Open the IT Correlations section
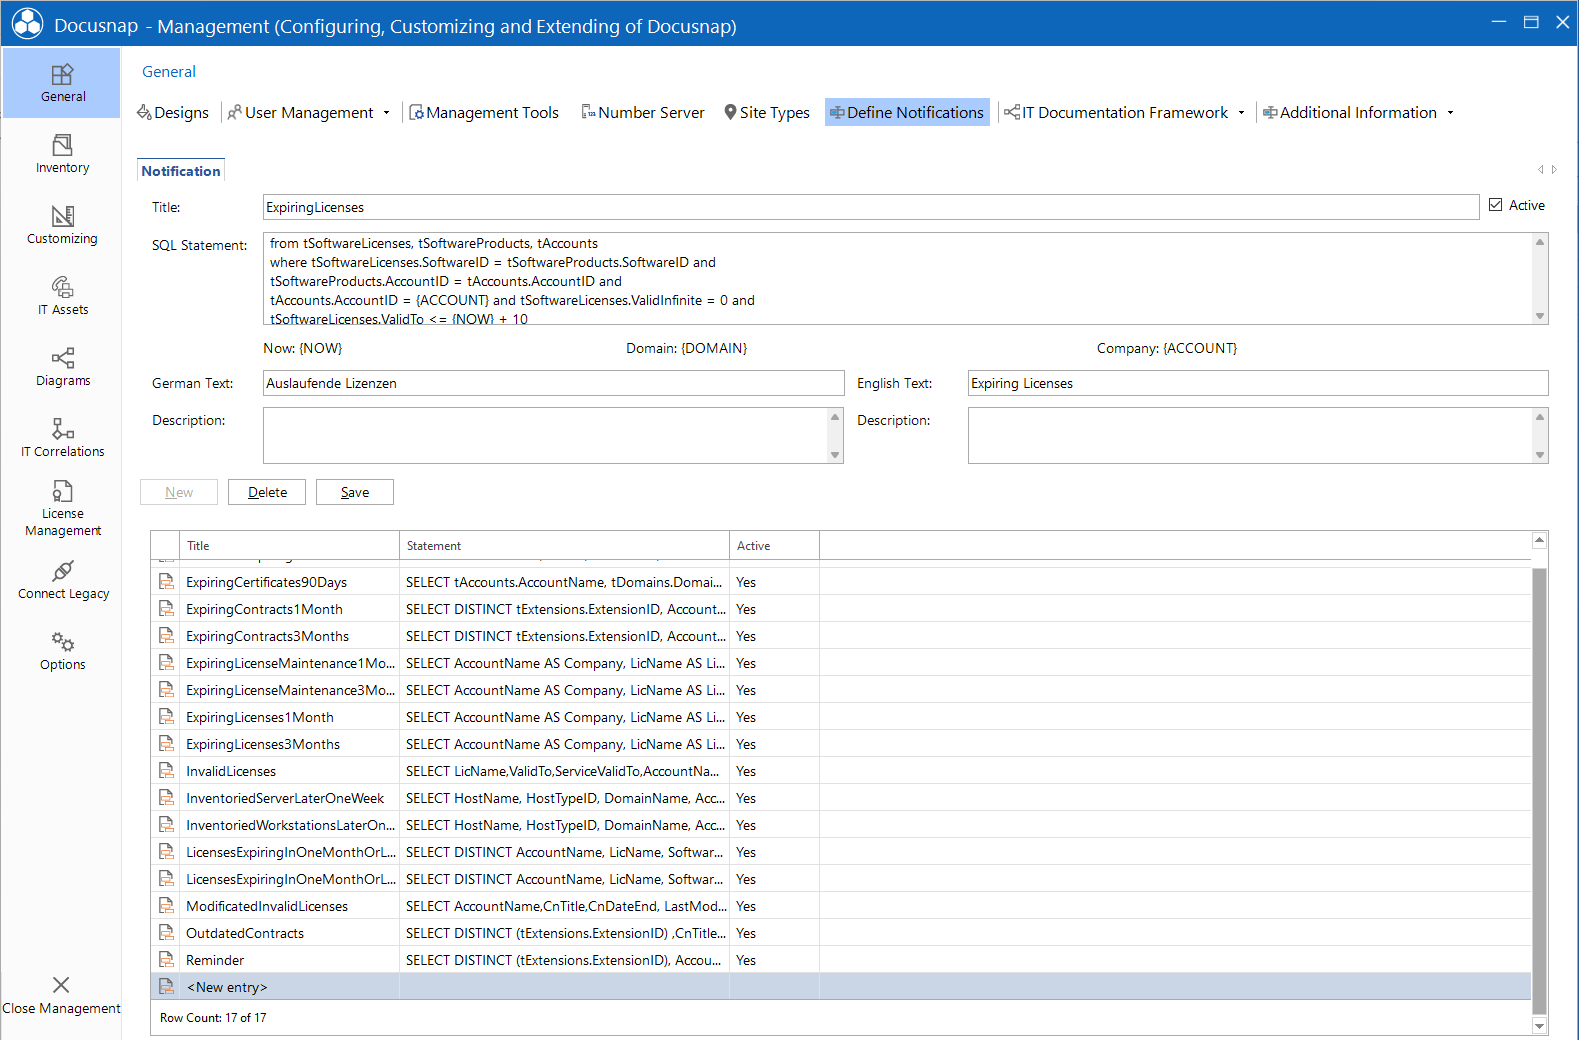The width and height of the screenshot is (1579, 1040). click(62, 438)
